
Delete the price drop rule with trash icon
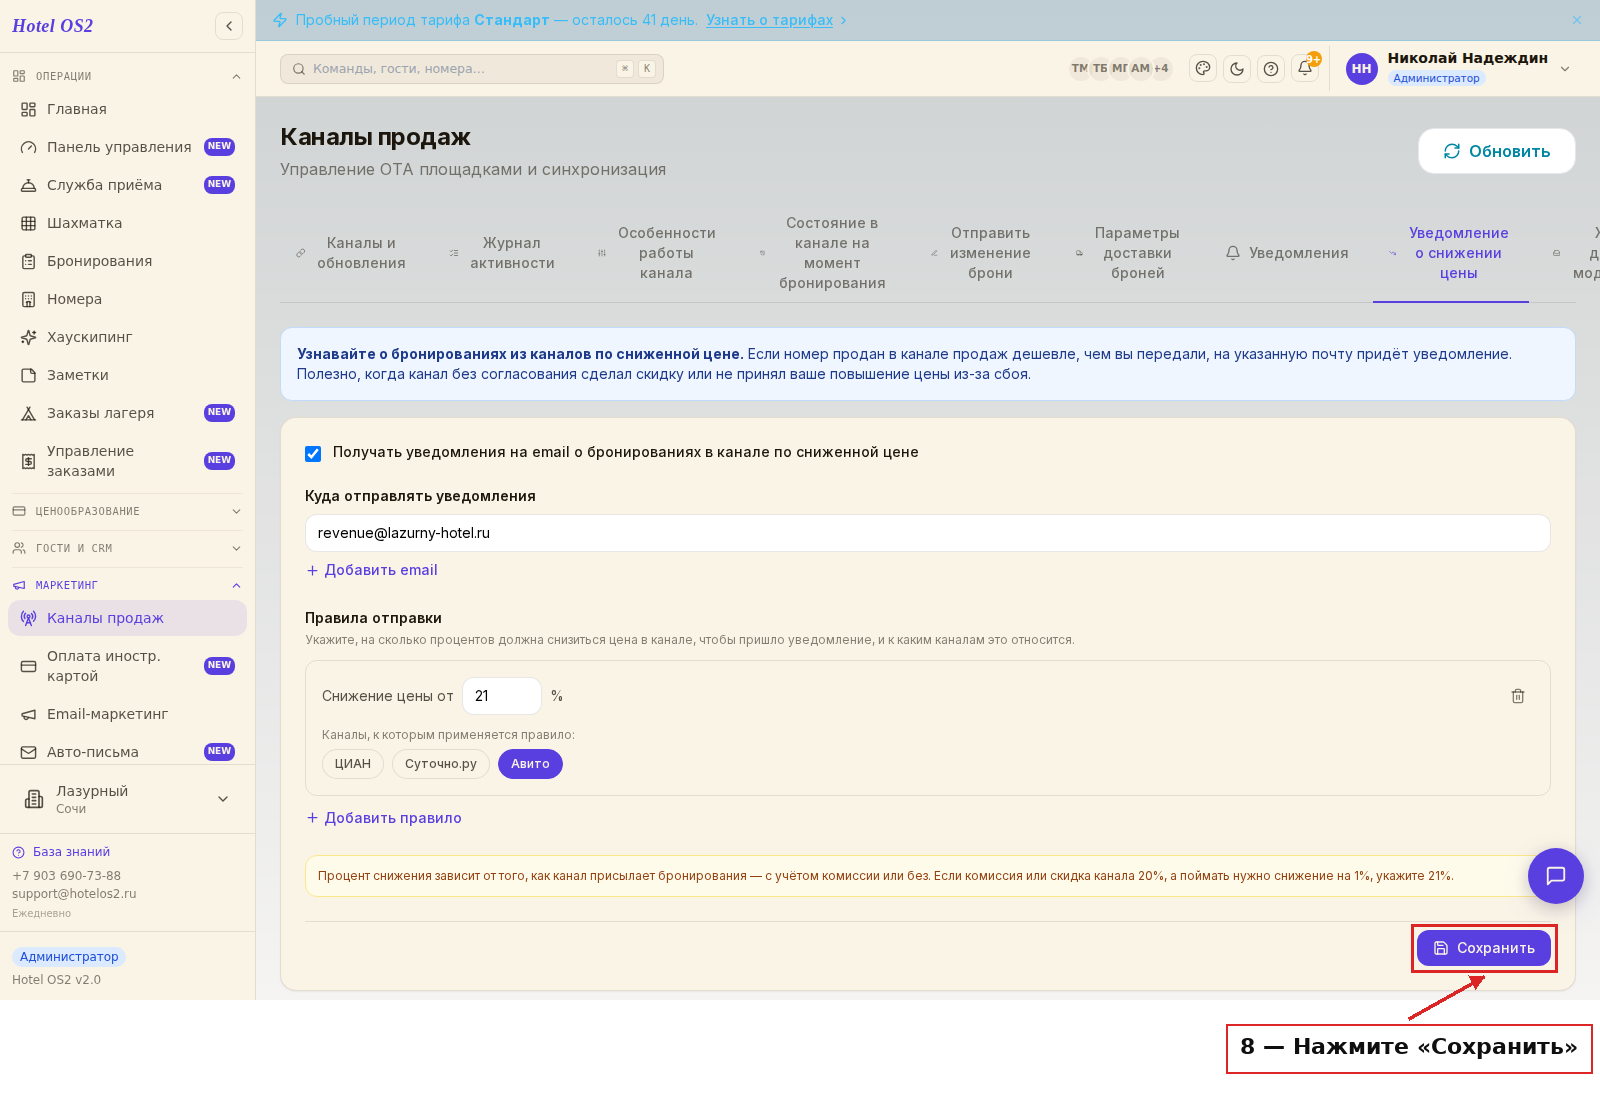coord(1518,696)
